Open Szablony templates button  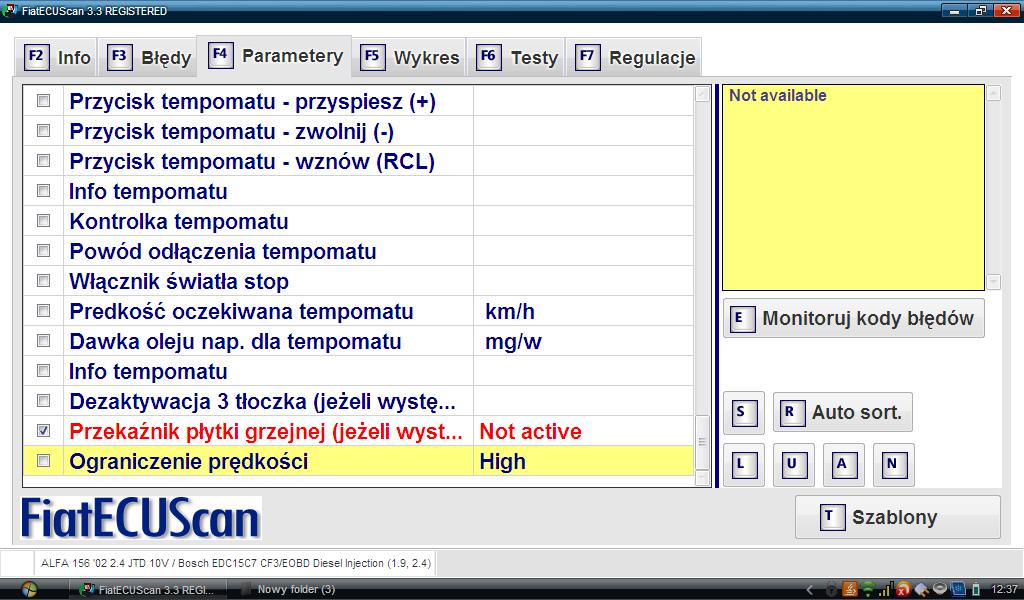[897, 517]
